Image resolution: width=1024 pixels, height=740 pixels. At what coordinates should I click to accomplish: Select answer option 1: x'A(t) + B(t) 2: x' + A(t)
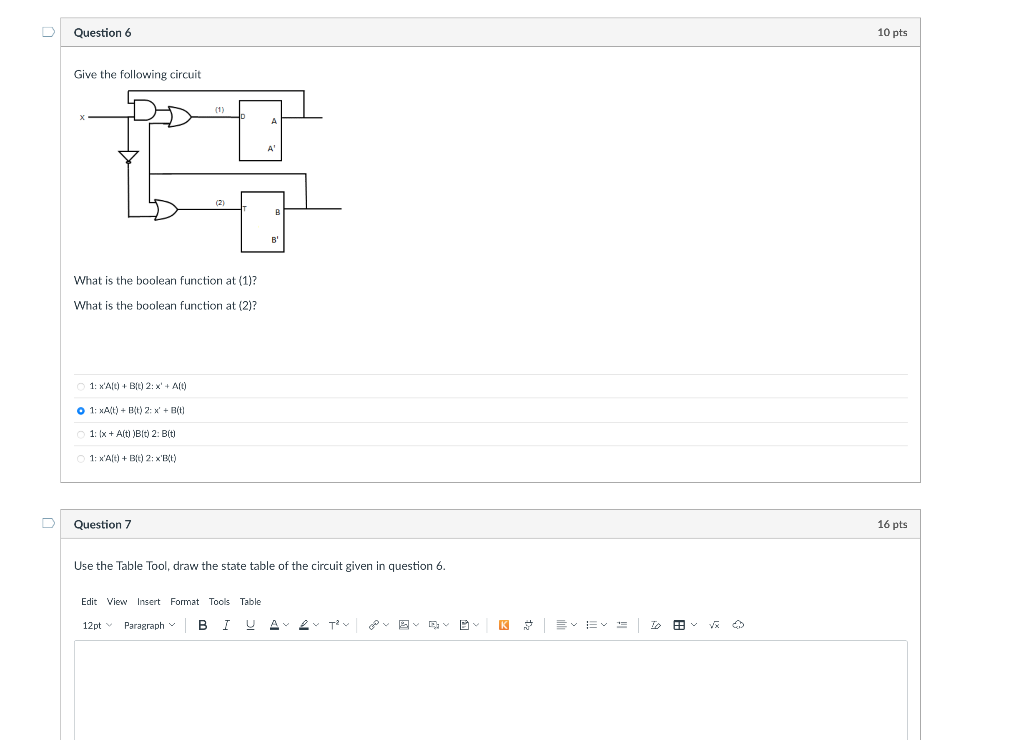pyautogui.click(x=80, y=386)
